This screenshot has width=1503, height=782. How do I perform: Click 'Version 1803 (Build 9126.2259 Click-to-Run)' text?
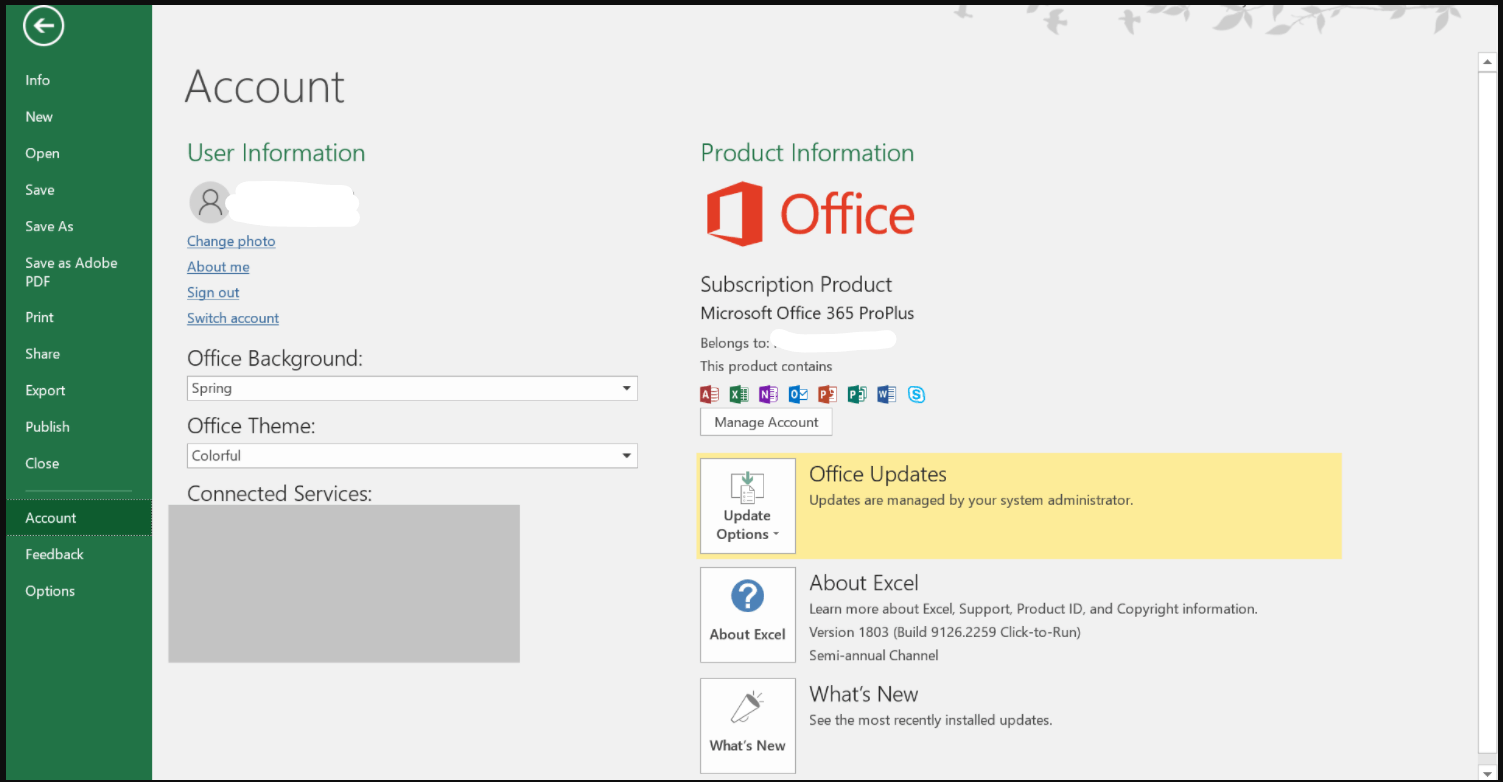click(945, 632)
